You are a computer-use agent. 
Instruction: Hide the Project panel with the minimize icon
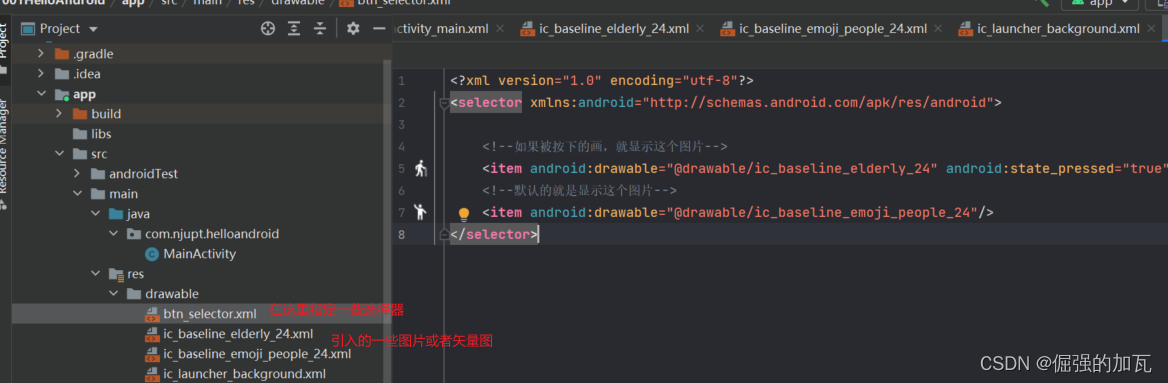point(378,29)
